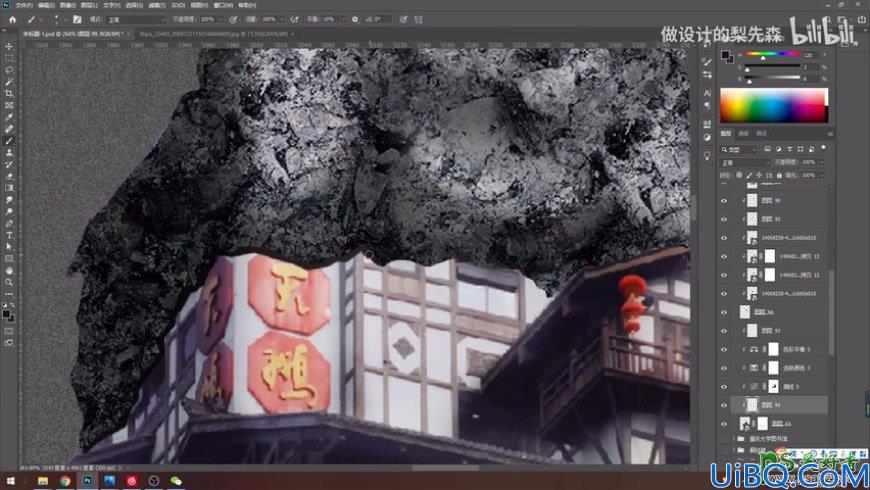870x490 pixels.
Task: Open the 窗口(W) menu
Action: [223, 5]
